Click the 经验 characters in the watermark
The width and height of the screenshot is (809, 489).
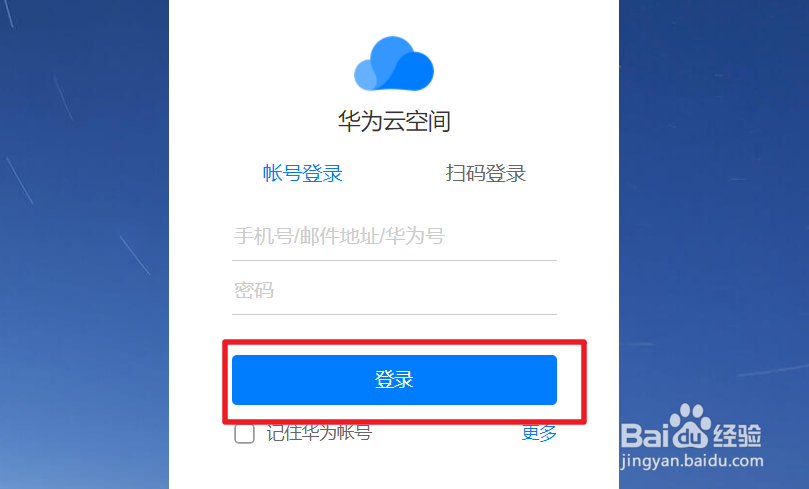coord(737,435)
